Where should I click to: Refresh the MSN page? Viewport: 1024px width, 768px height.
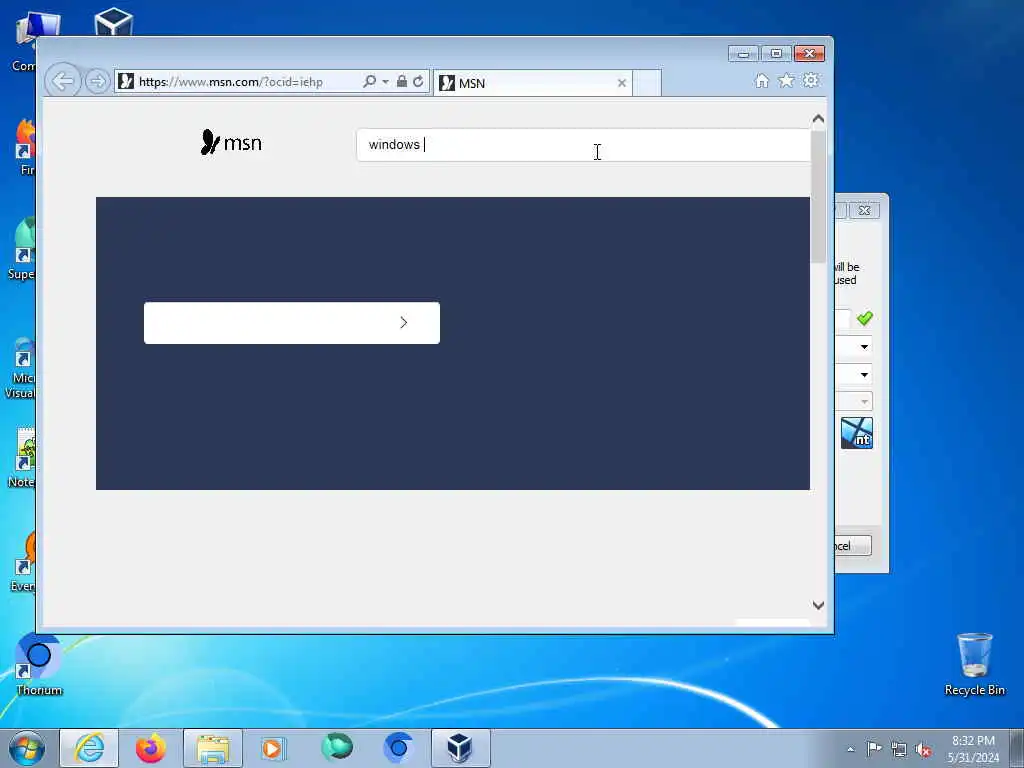click(x=418, y=82)
